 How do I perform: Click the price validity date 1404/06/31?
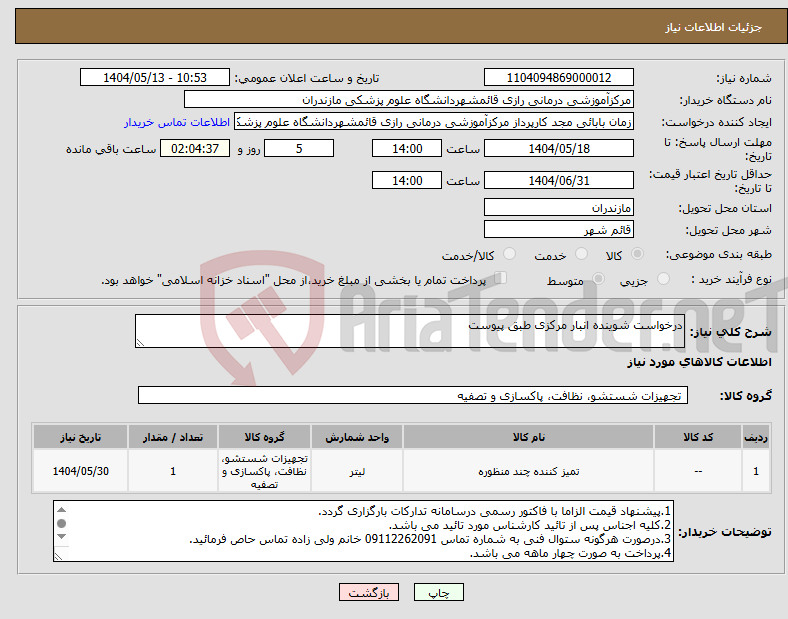click(559, 180)
